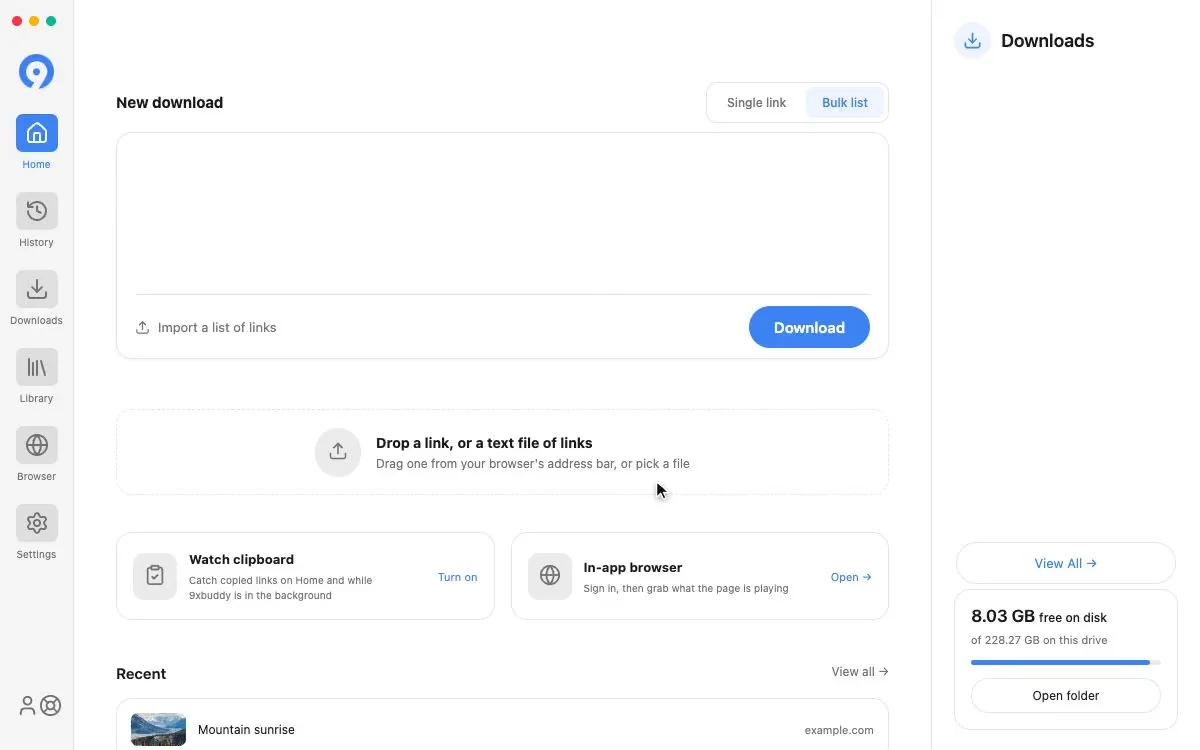Open the Library sidebar icon
Viewport: 1200px width, 750px height.
(36, 367)
